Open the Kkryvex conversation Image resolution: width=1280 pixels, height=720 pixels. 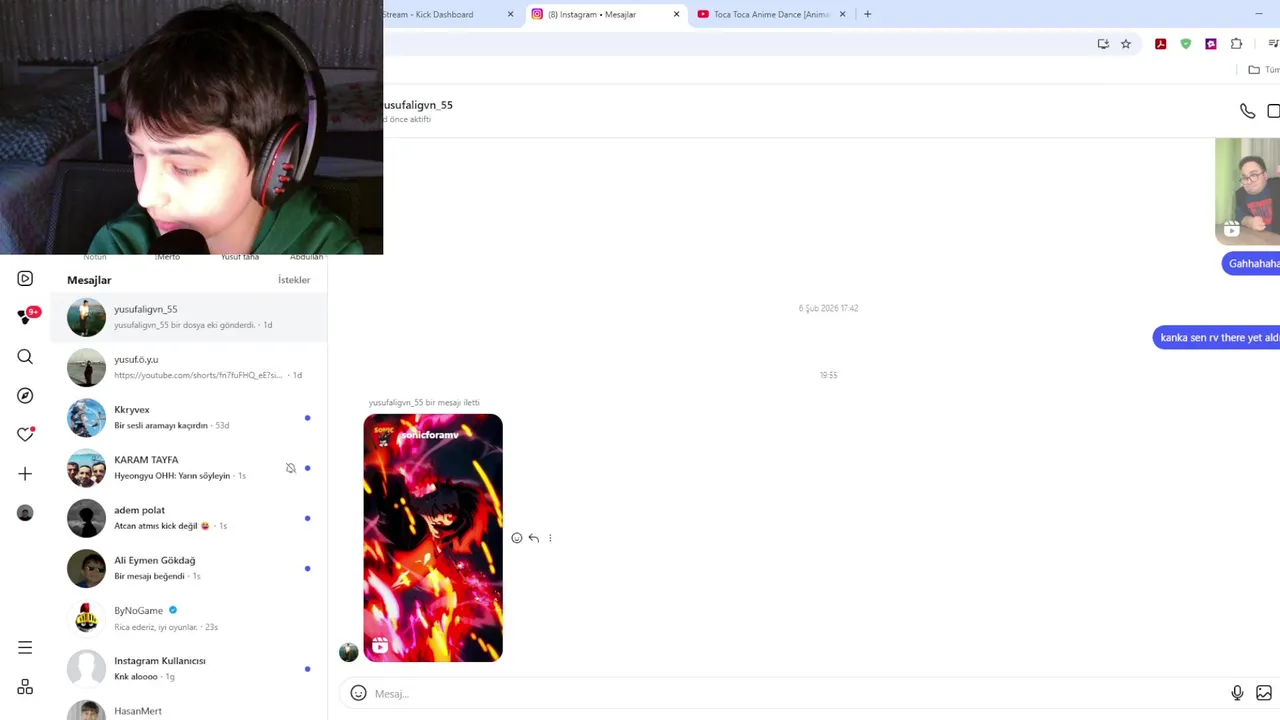tap(189, 417)
